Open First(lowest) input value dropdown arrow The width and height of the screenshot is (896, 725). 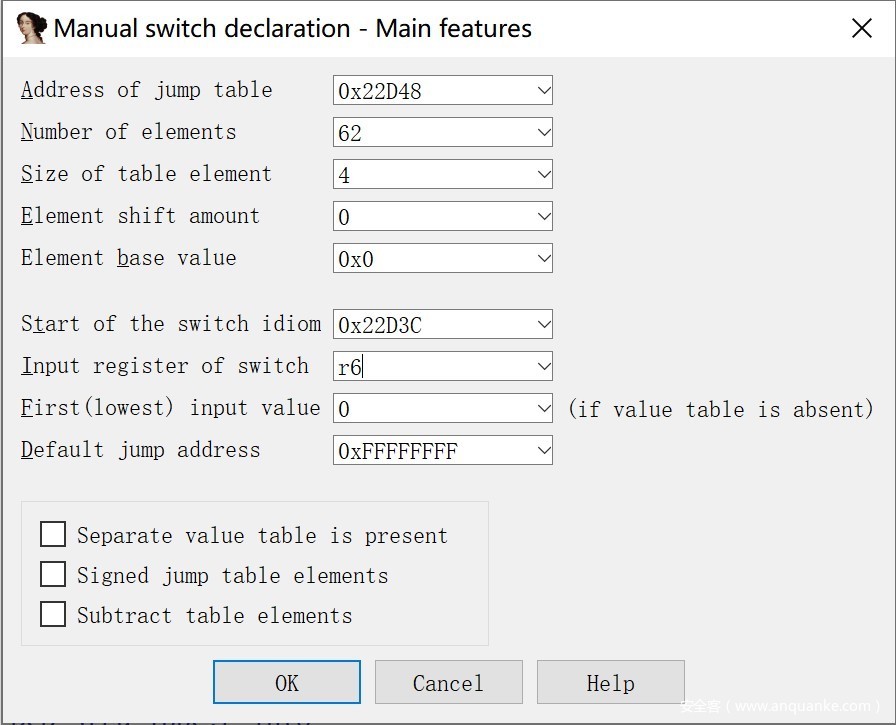pyautogui.click(x=543, y=409)
